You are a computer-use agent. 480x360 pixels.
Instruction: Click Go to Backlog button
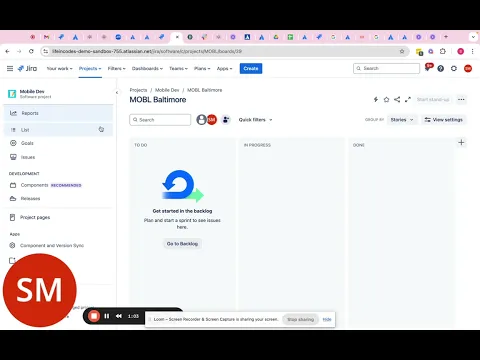click(x=182, y=244)
